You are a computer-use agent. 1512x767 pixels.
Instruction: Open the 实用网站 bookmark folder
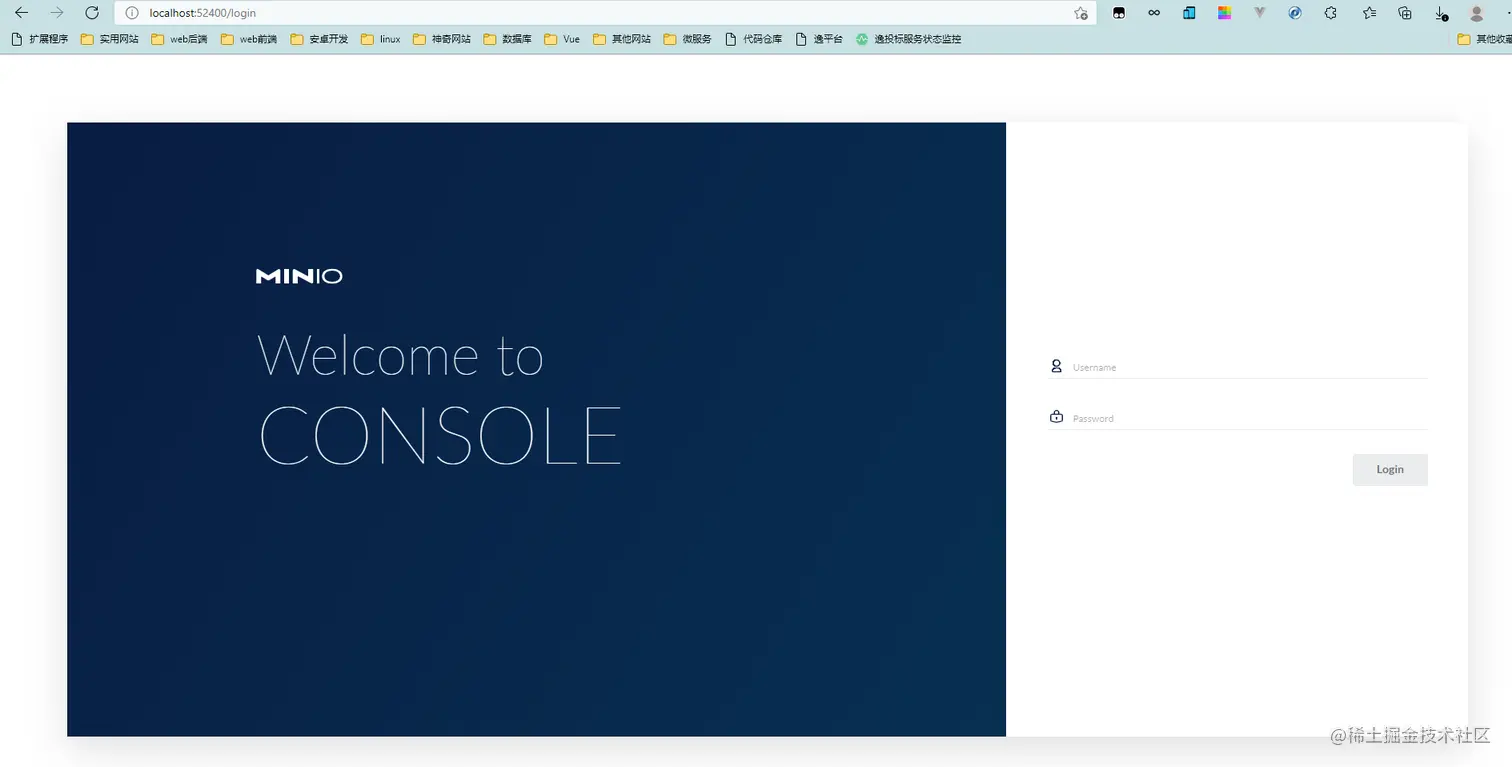coord(110,39)
